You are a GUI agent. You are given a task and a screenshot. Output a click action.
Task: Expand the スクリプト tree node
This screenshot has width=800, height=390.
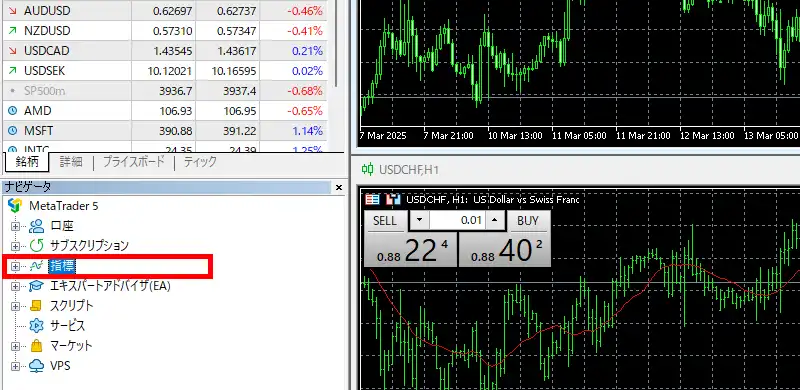[15, 306]
